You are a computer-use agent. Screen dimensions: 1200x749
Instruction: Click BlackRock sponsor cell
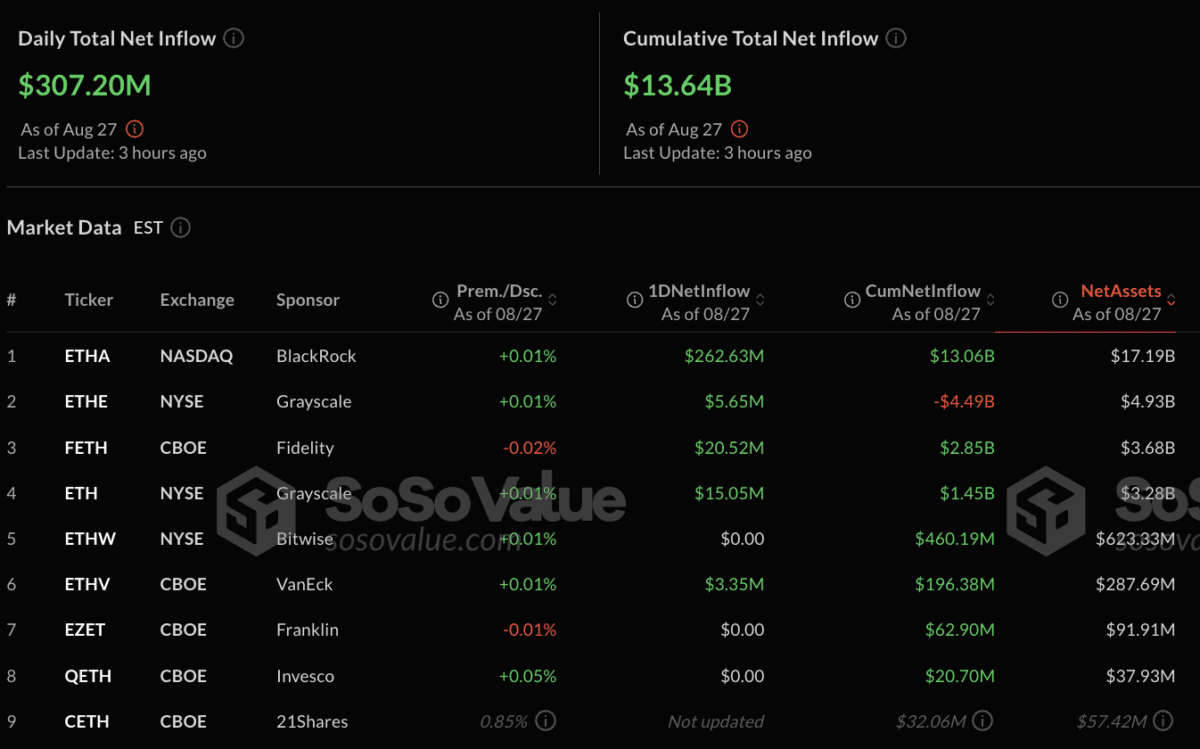point(316,356)
